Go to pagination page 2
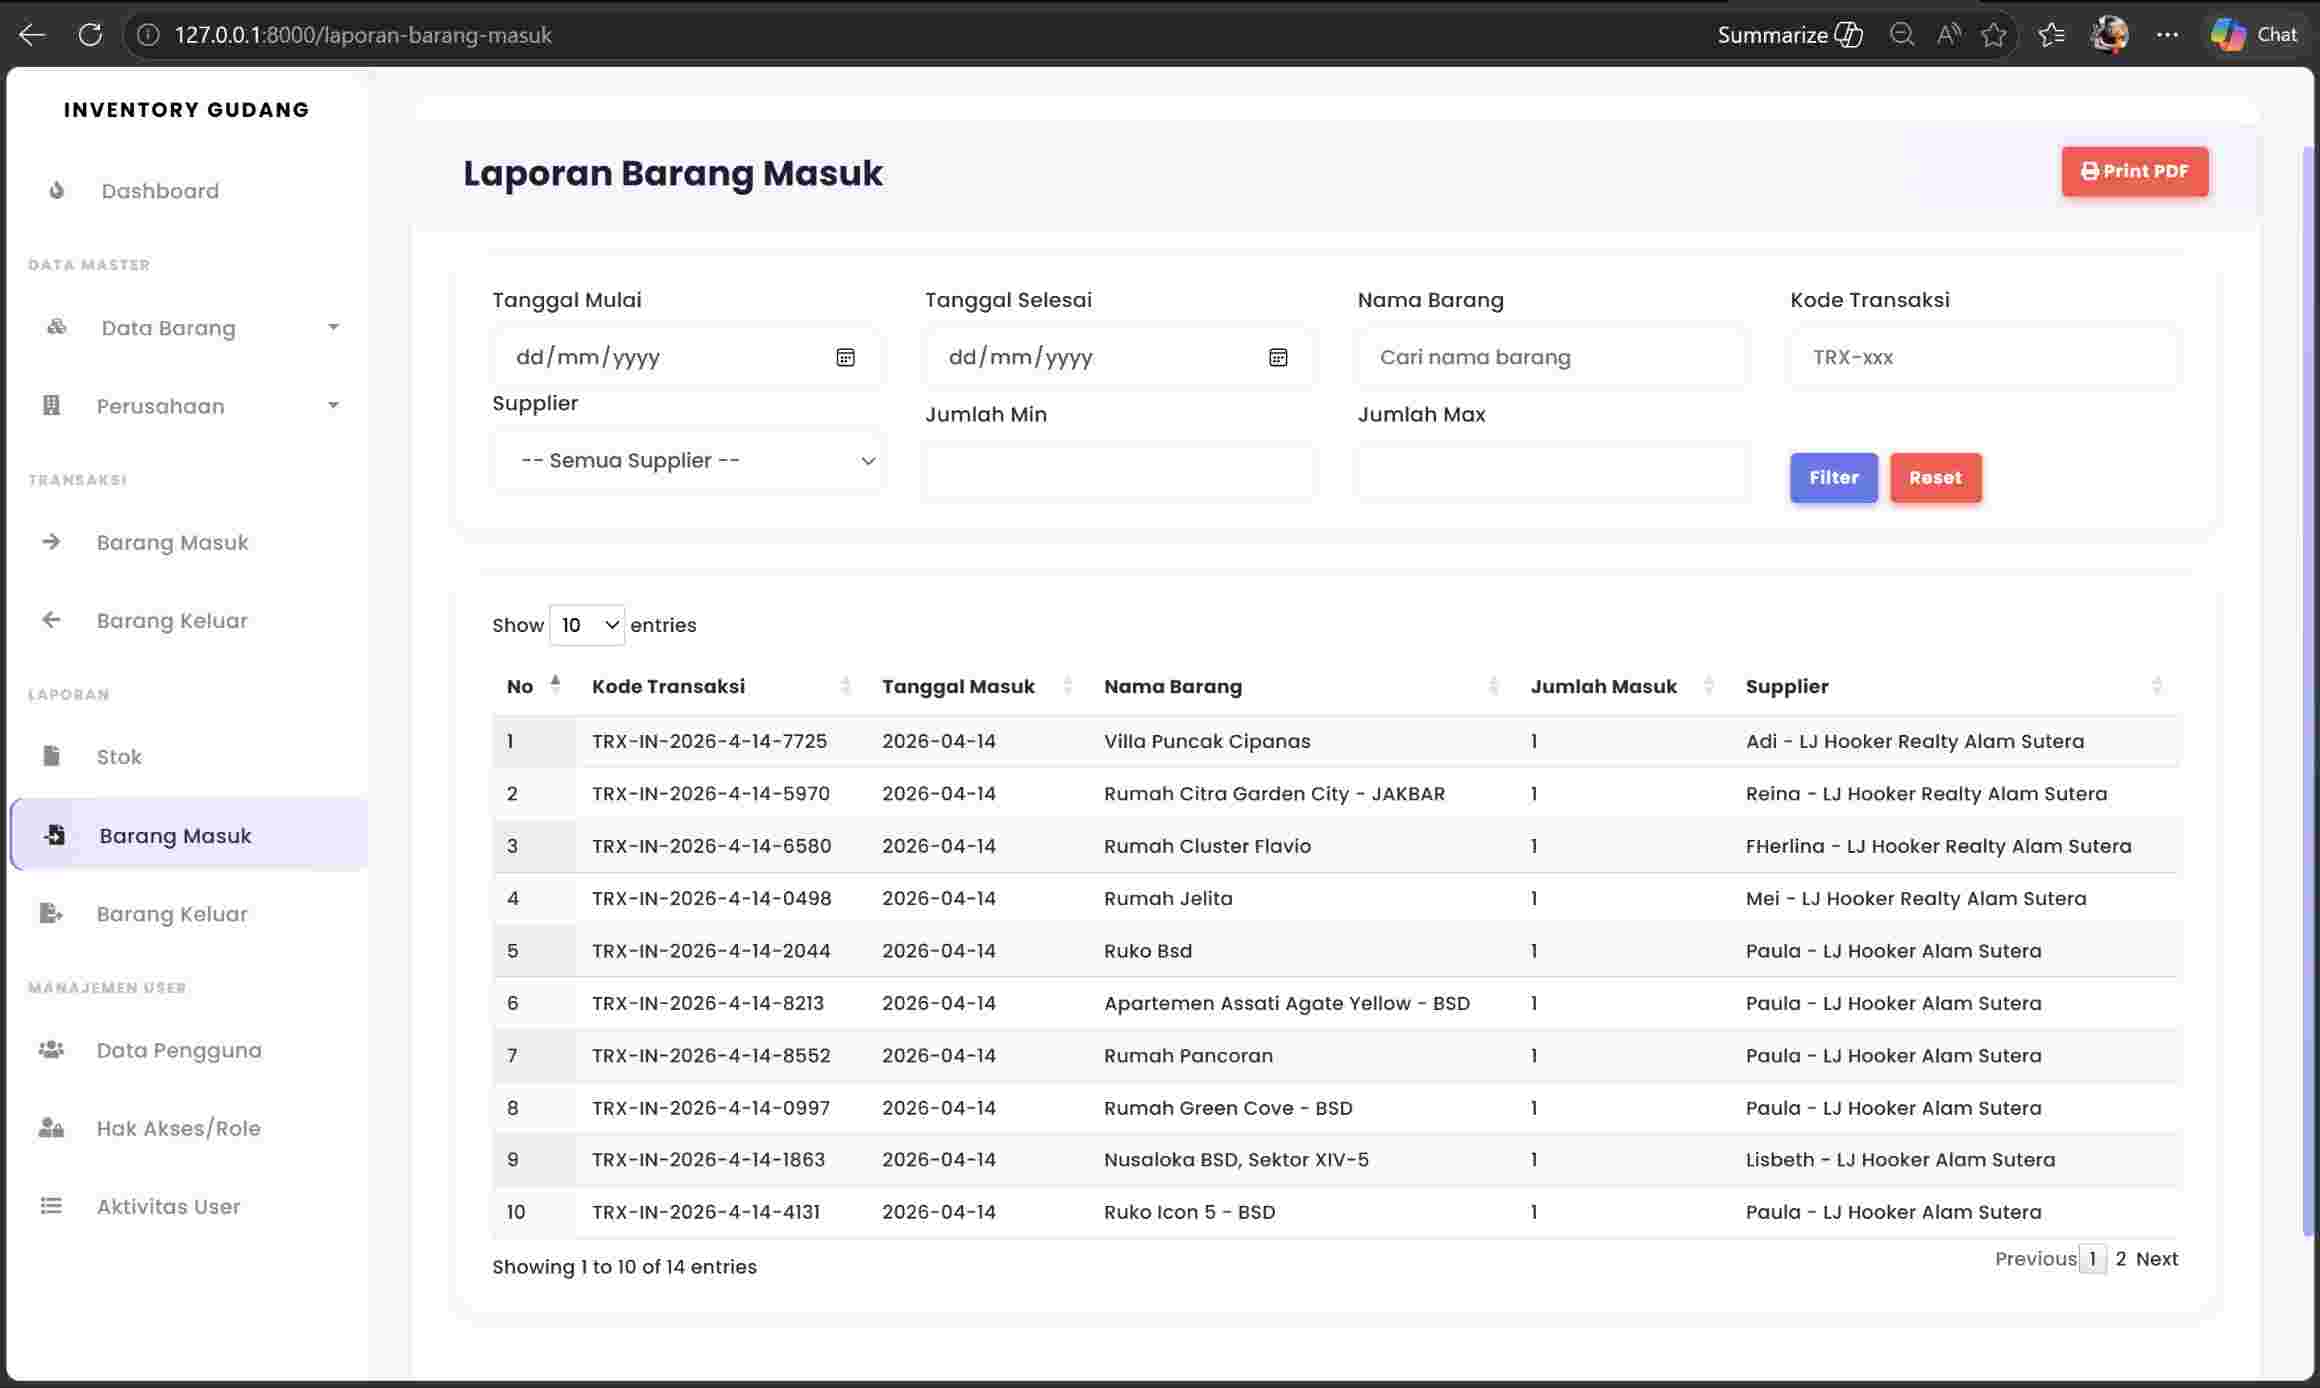The image size is (2320, 1388). pyautogui.click(x=2120, y=1258)
